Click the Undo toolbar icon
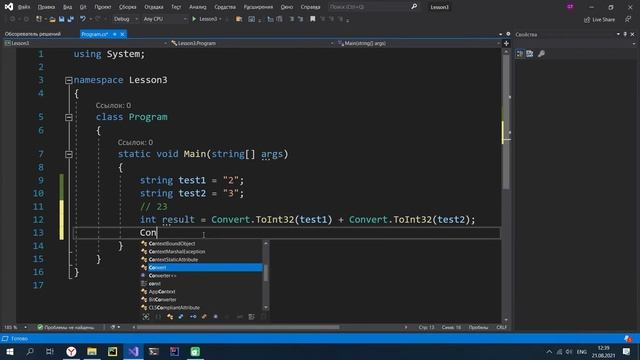 pos(83,19)
